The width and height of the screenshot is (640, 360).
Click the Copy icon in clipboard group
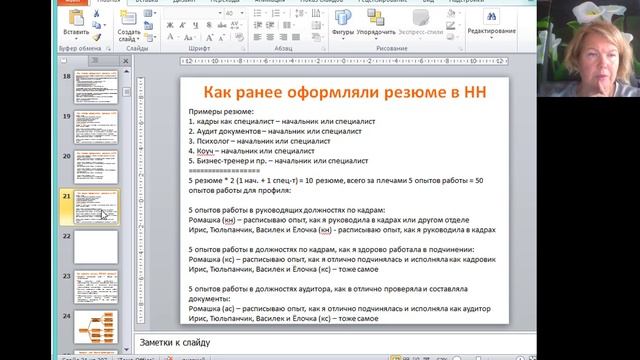click(x=97, y=25)
